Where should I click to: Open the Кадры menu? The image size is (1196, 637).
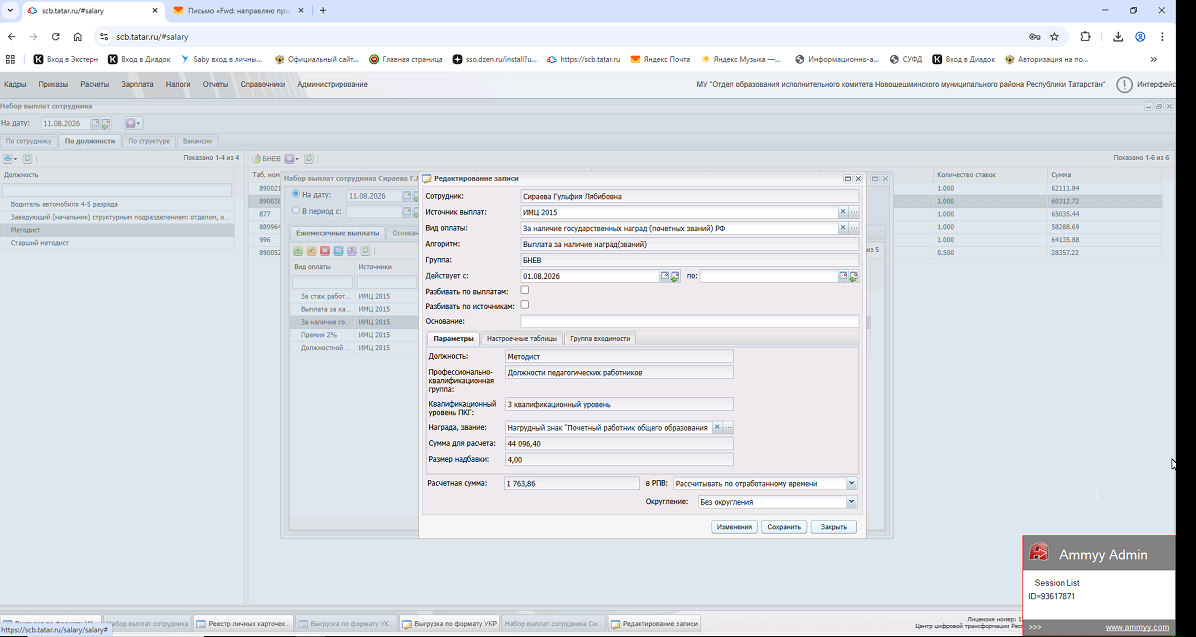[x=15, y=85]
